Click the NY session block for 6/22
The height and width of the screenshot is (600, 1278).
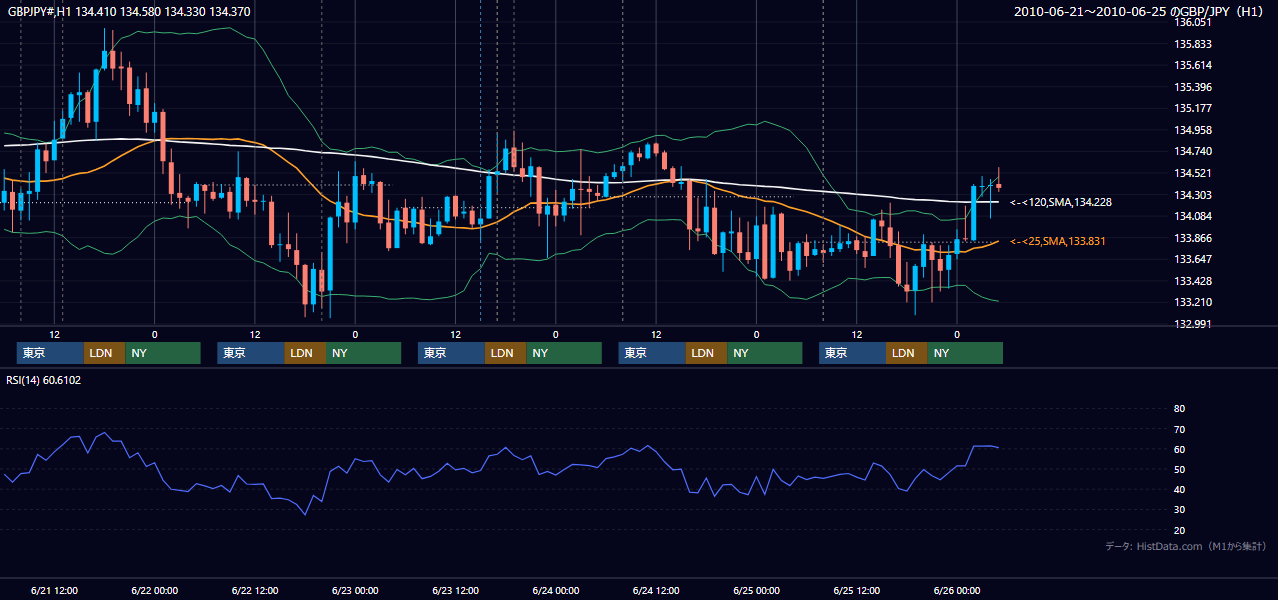(363, 353)
